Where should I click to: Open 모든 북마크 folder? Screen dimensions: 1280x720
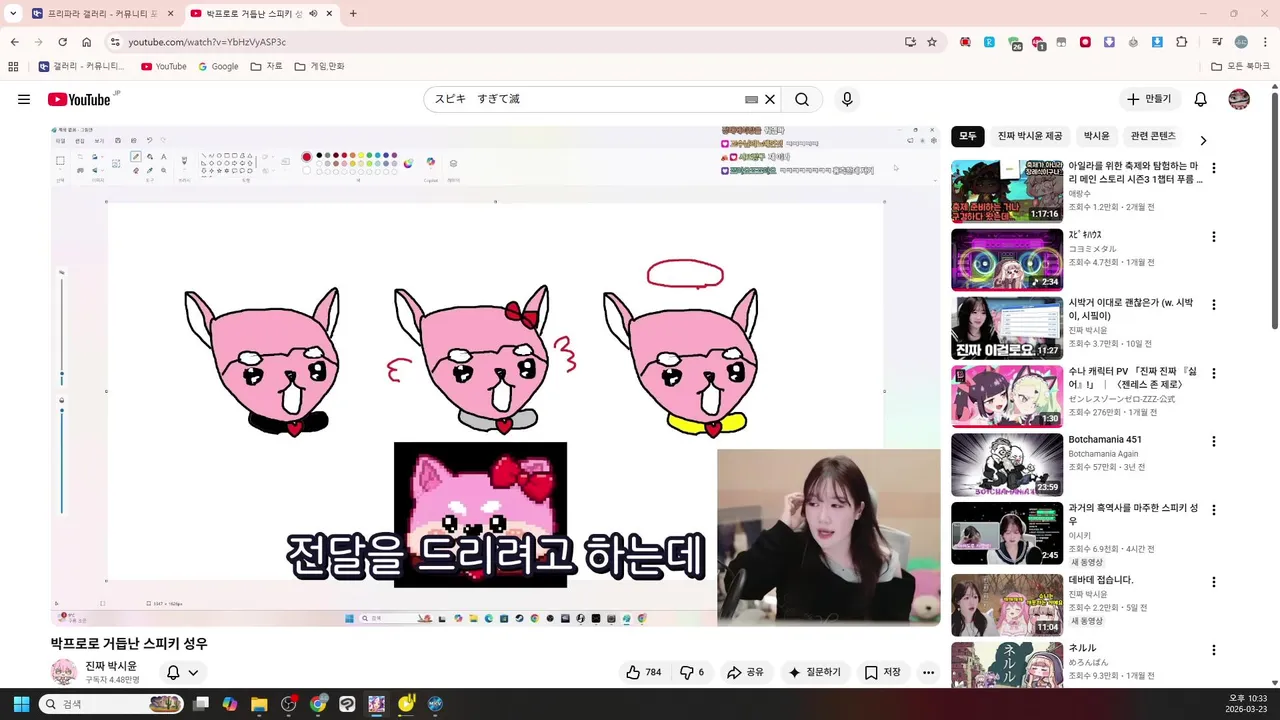(1240, 66)
